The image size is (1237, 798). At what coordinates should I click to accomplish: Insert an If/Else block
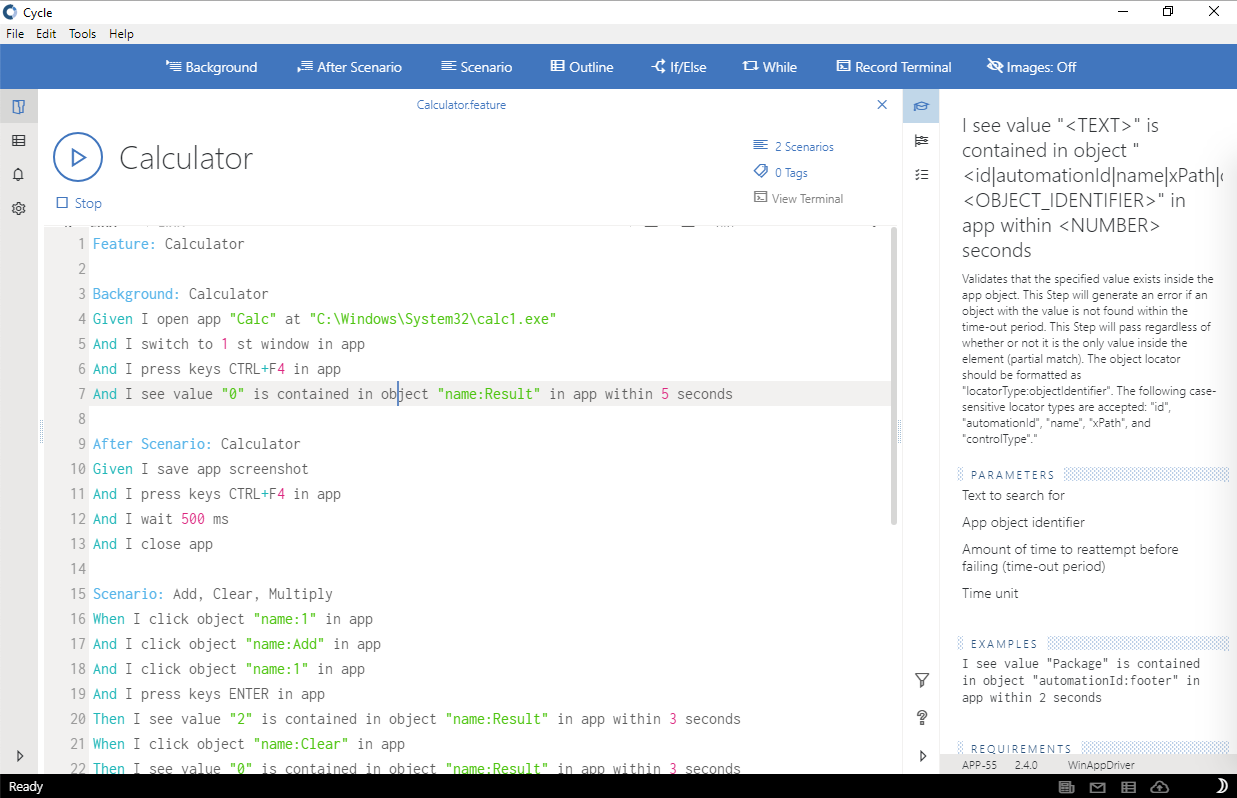pyautogui.click(x=679, y=67)
